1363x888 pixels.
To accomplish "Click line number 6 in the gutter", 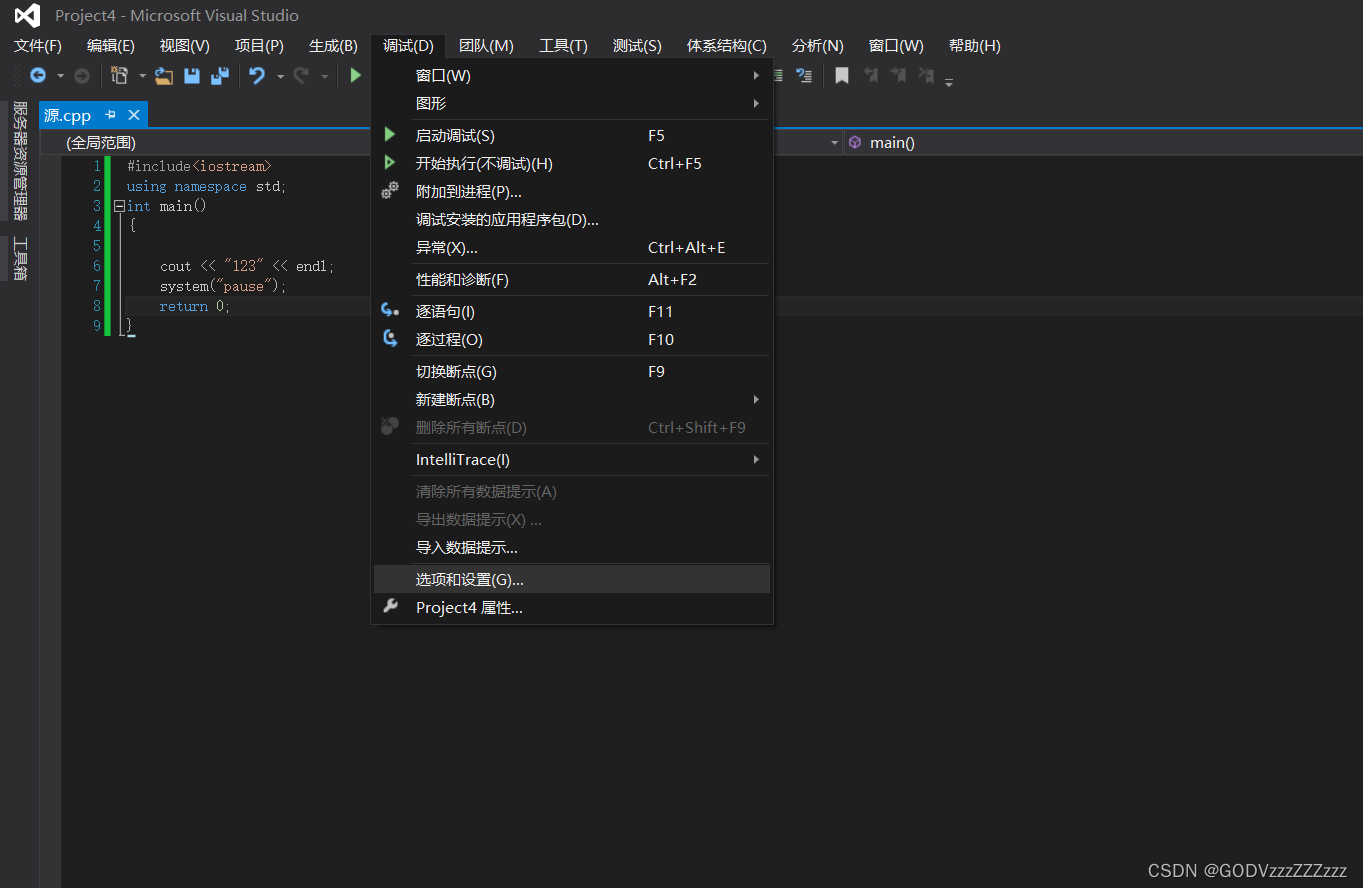I will (97, 266).
